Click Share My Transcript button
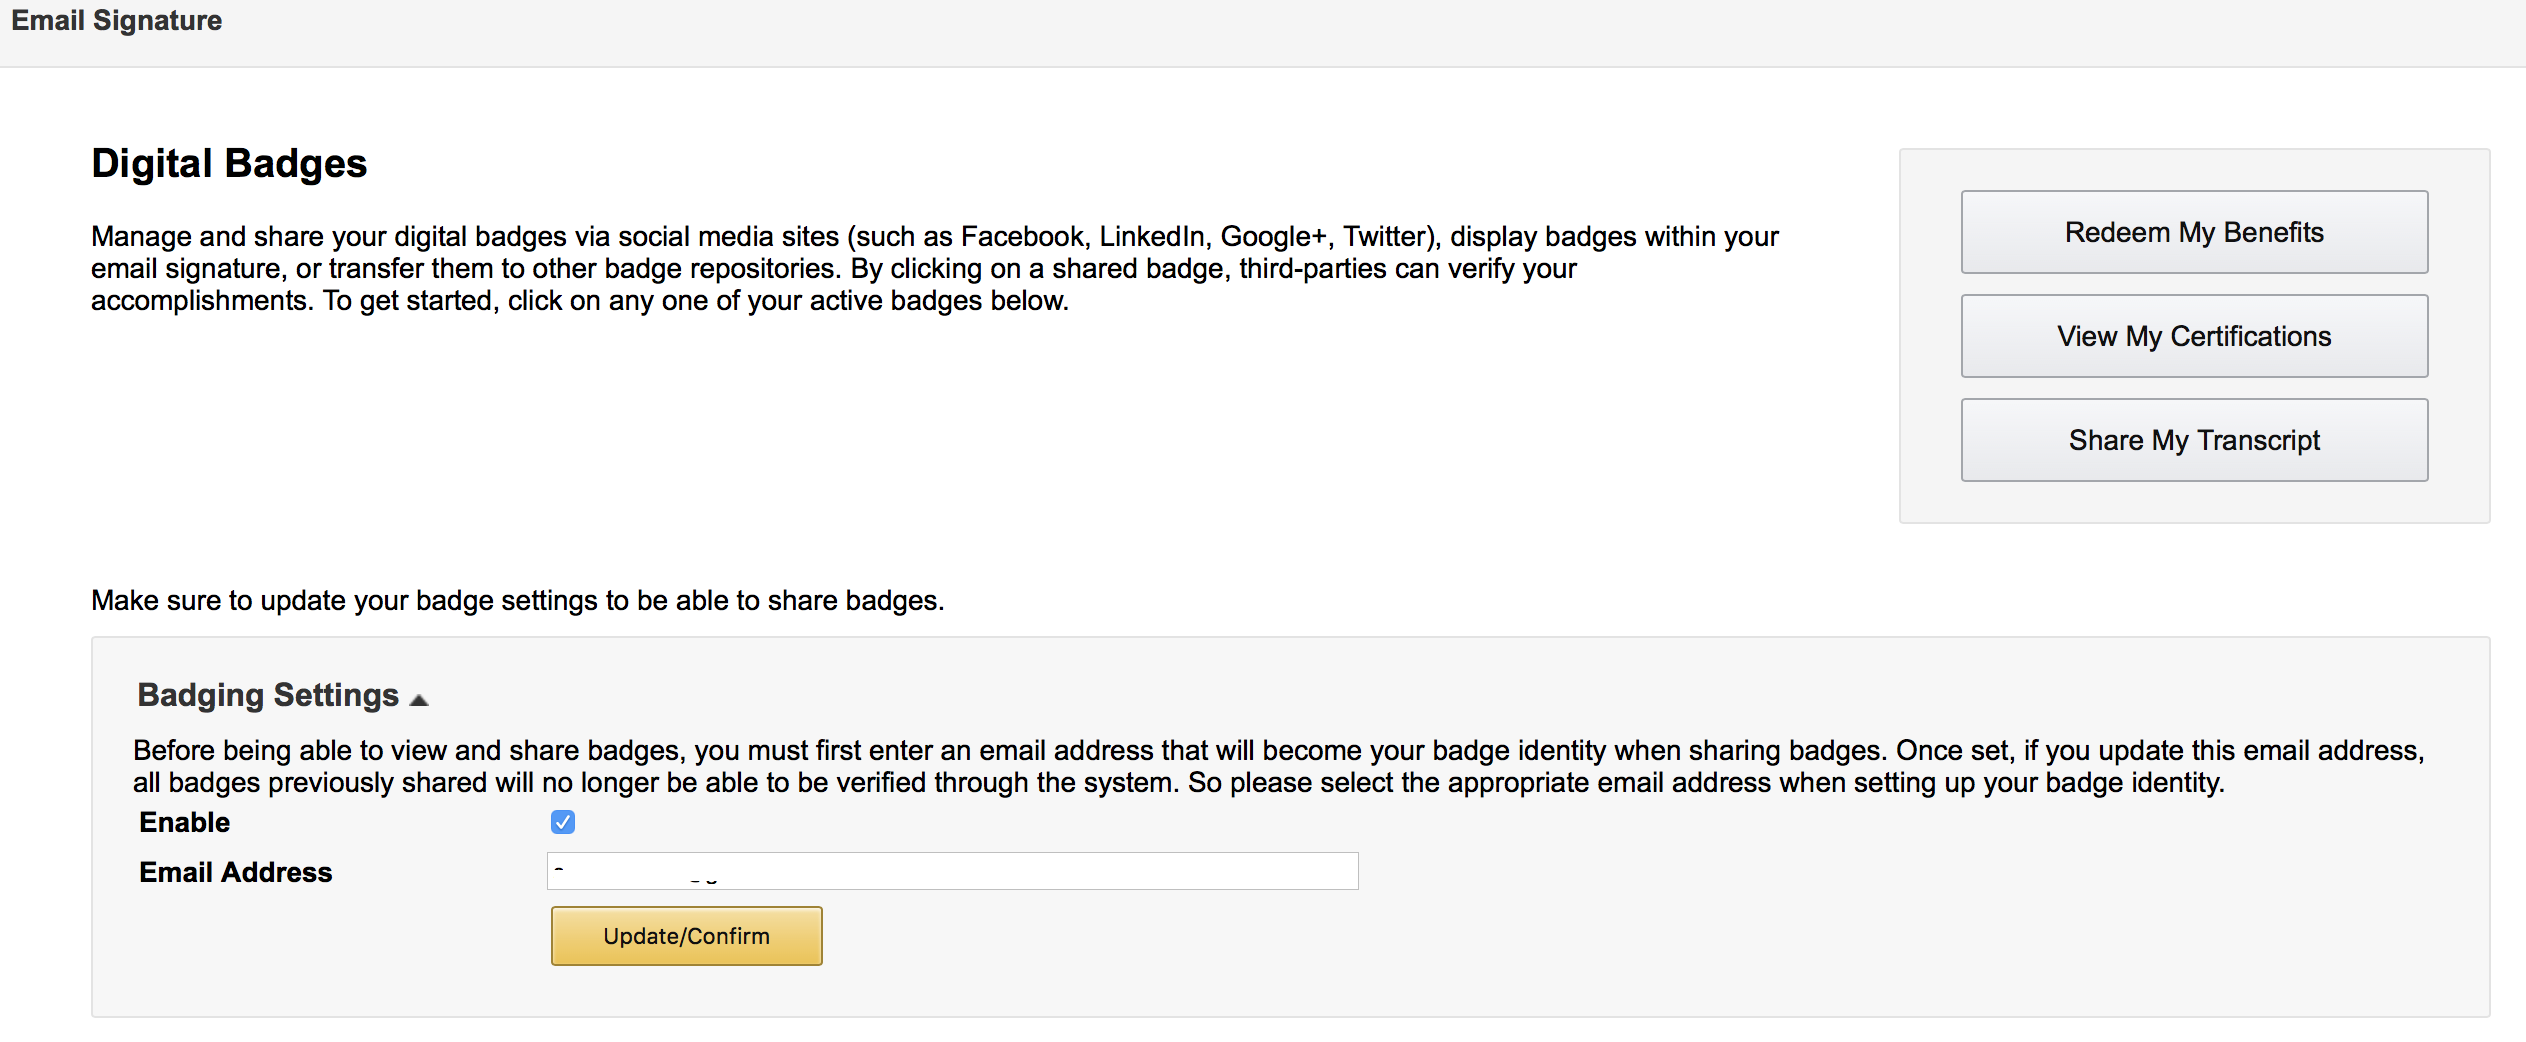Screen dimensions: 2526x1042 (2194, 440)
